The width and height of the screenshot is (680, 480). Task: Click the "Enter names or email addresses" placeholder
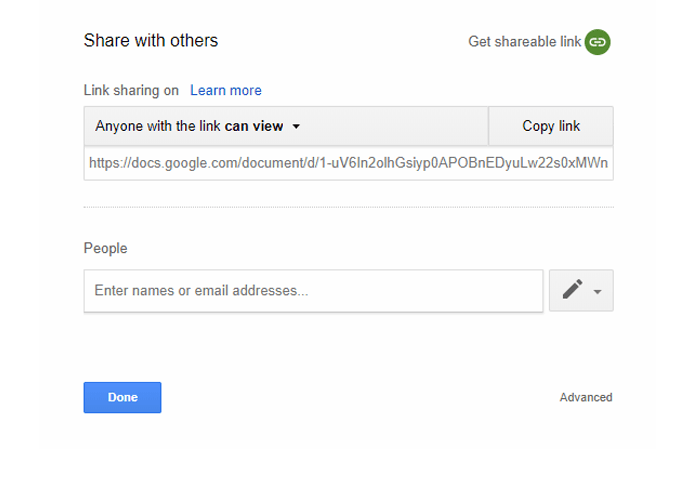pyautogui.click(x=201, y=291)
